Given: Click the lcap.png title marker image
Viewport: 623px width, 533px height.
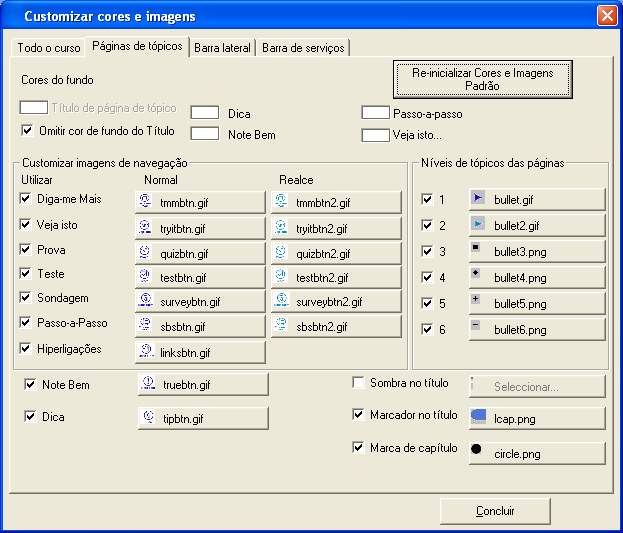Looking at the screenshot, I should pyautogui.click(x=537, y=417).
